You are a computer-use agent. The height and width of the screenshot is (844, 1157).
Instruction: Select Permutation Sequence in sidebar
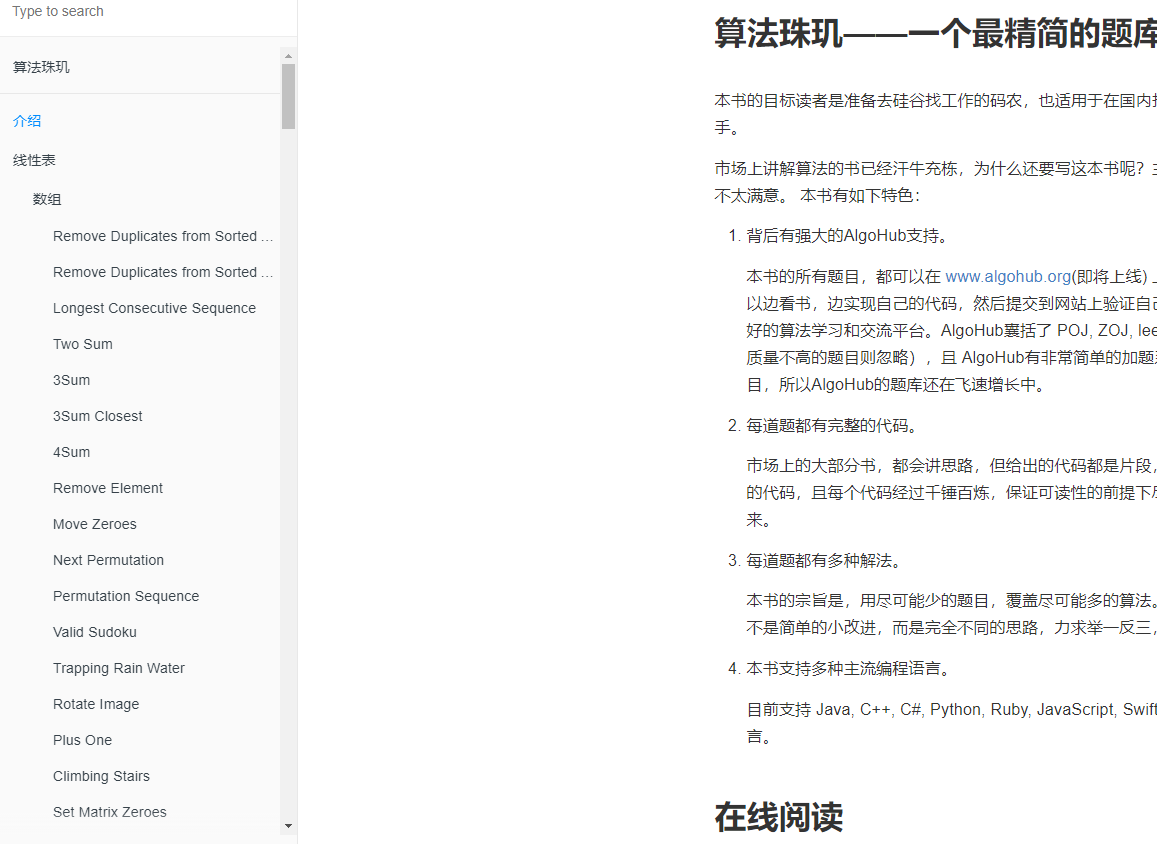(126, 596)
